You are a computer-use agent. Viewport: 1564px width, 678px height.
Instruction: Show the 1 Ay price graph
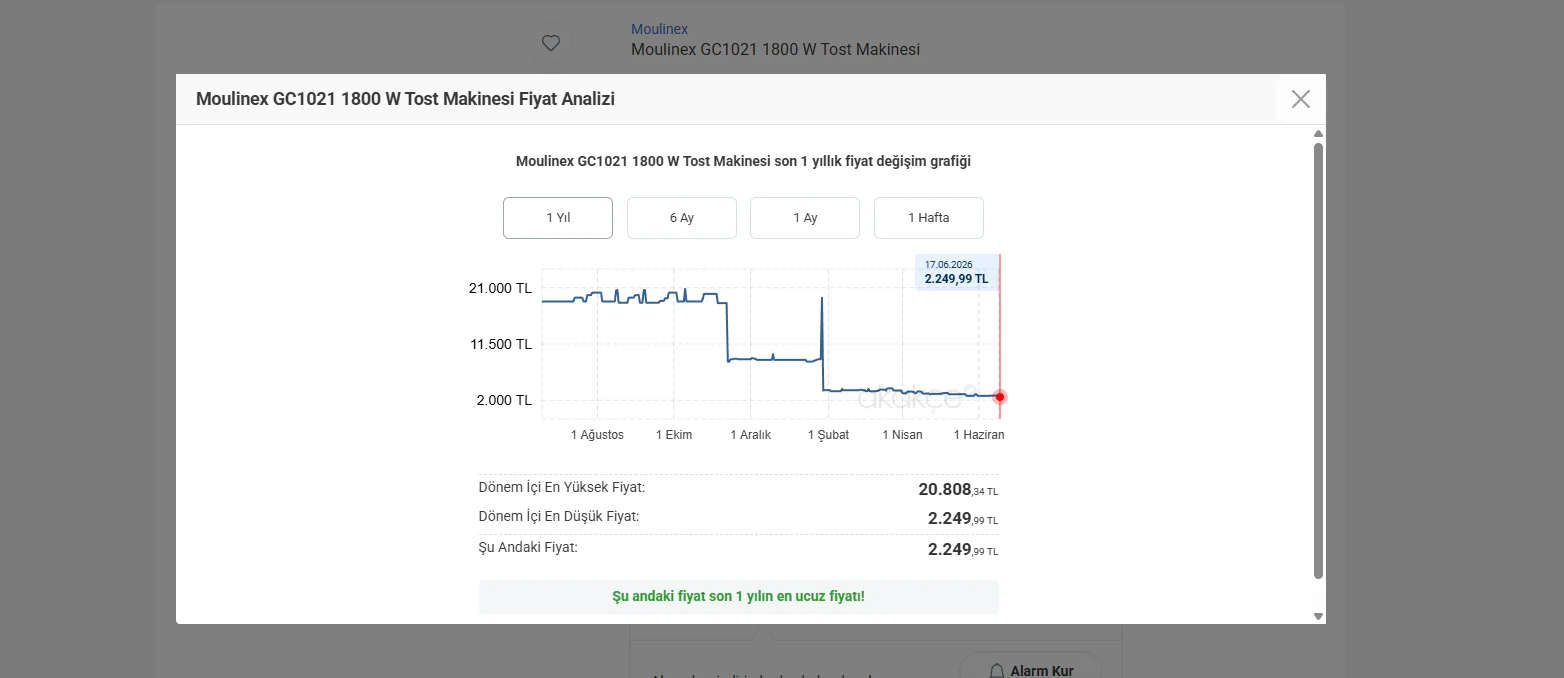[x=805, y=218]
